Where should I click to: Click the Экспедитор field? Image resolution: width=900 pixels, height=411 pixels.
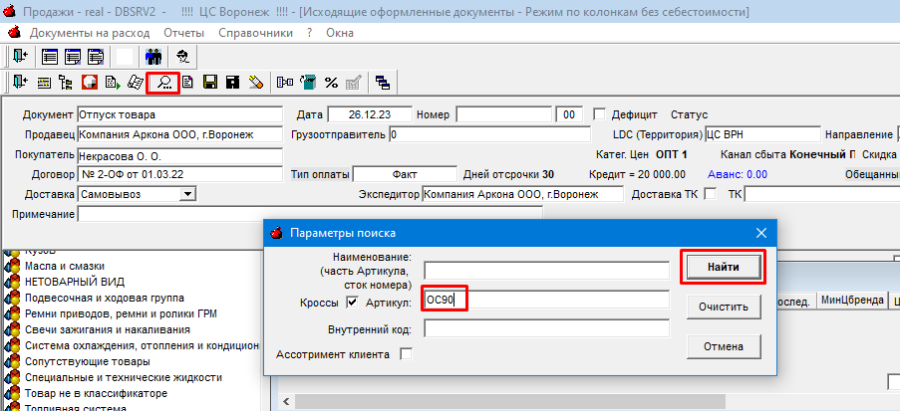point(522,194)
